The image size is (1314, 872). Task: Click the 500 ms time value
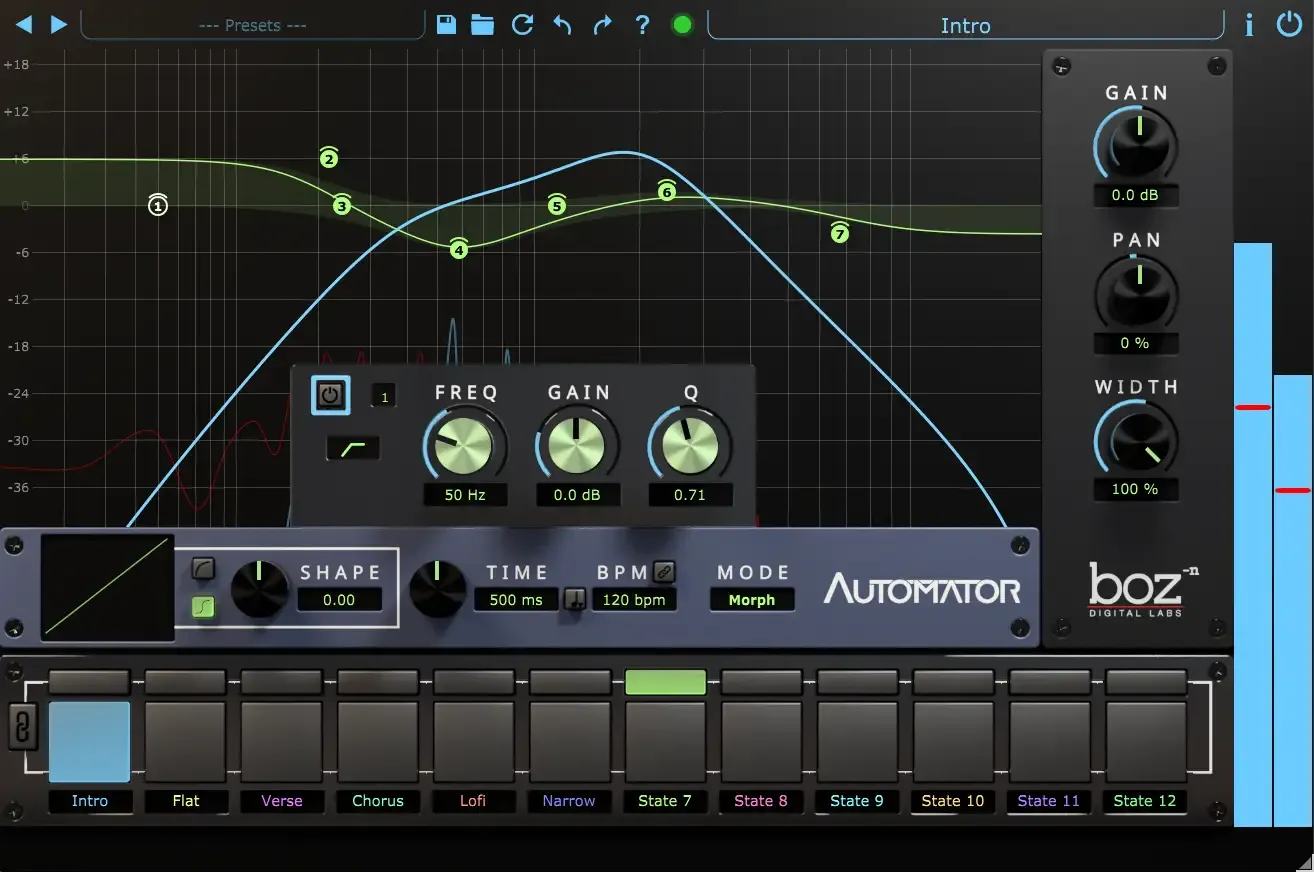pyautogui.click(x=516, y=600)
